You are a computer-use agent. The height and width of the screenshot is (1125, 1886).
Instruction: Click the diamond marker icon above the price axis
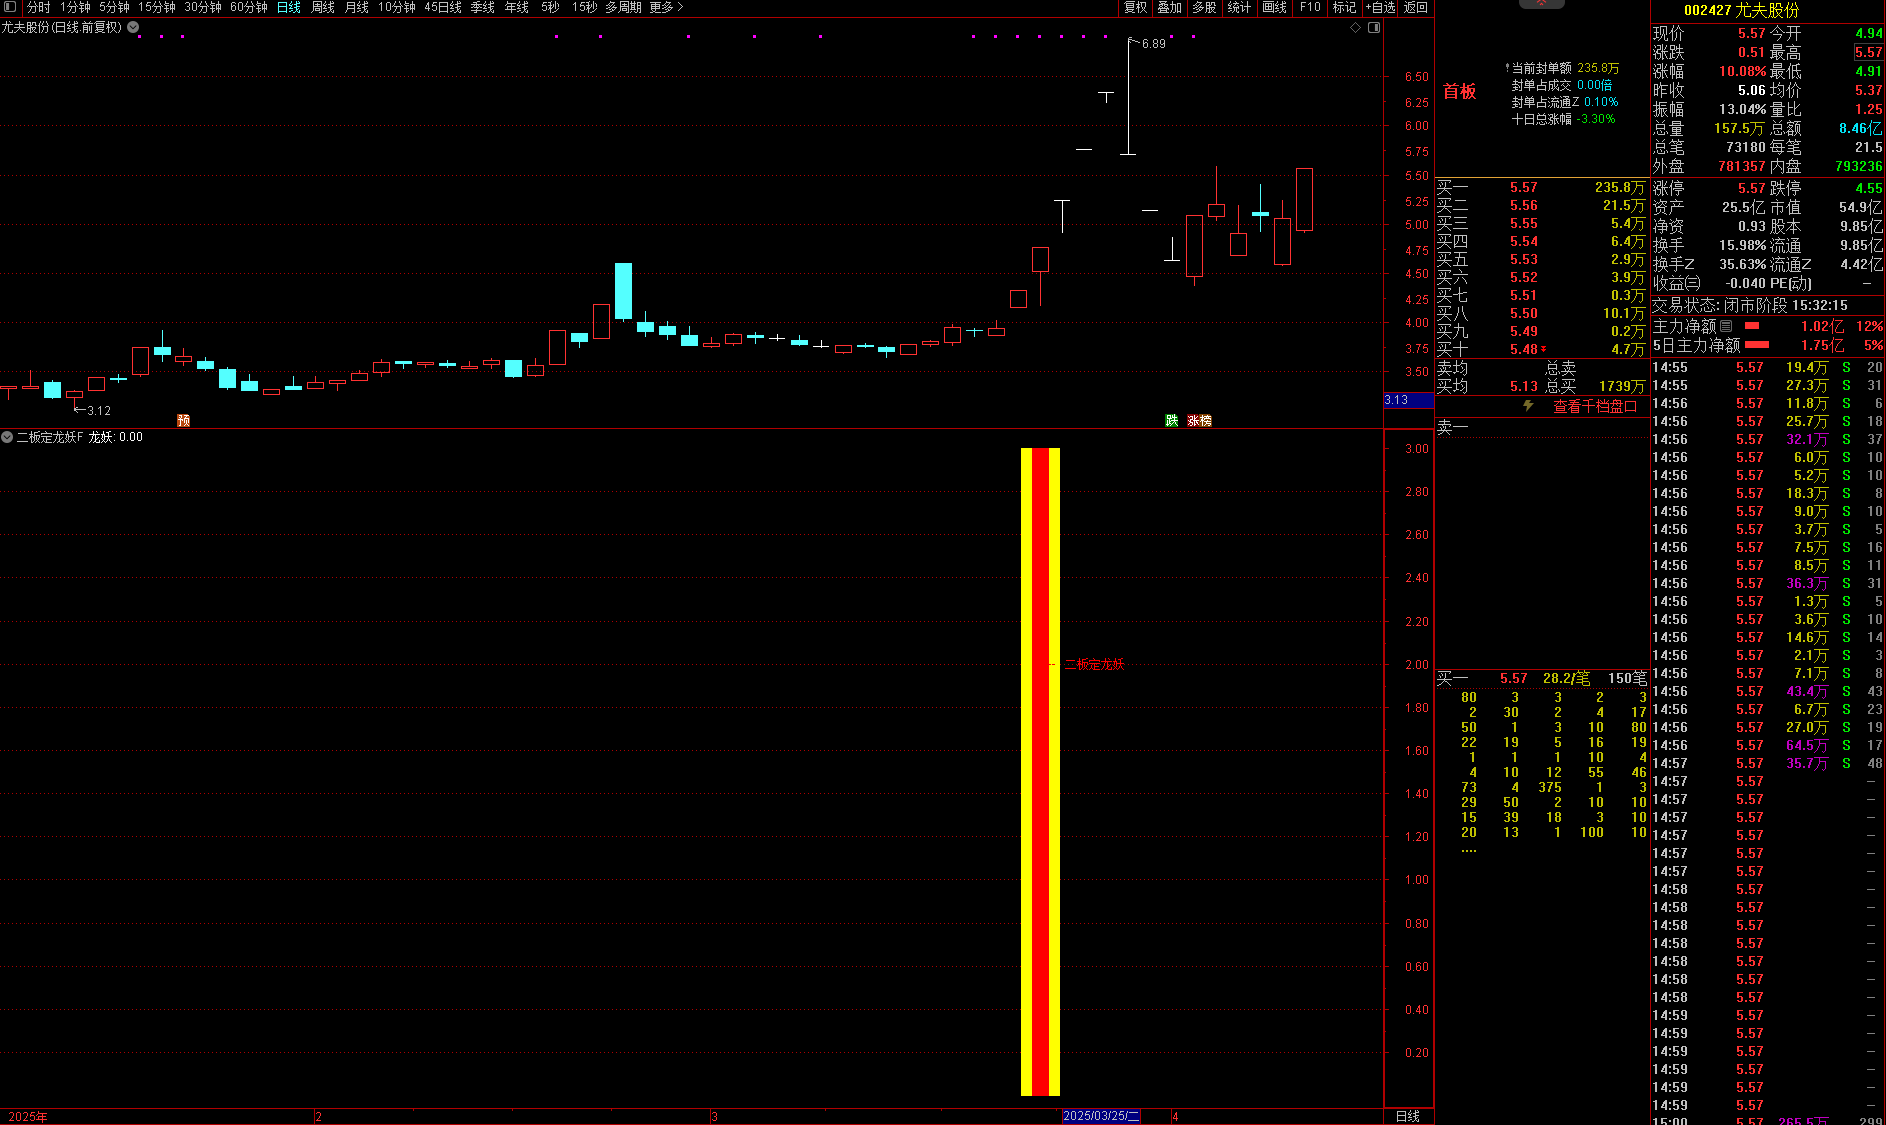click(x=1356, y=27)
